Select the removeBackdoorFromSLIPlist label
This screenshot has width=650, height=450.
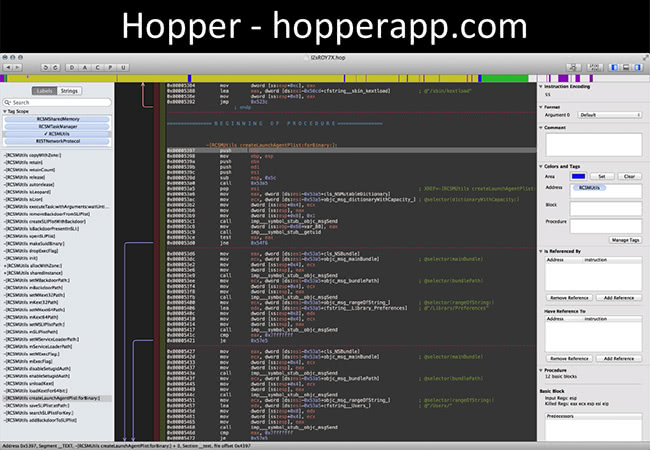[47, 214]
